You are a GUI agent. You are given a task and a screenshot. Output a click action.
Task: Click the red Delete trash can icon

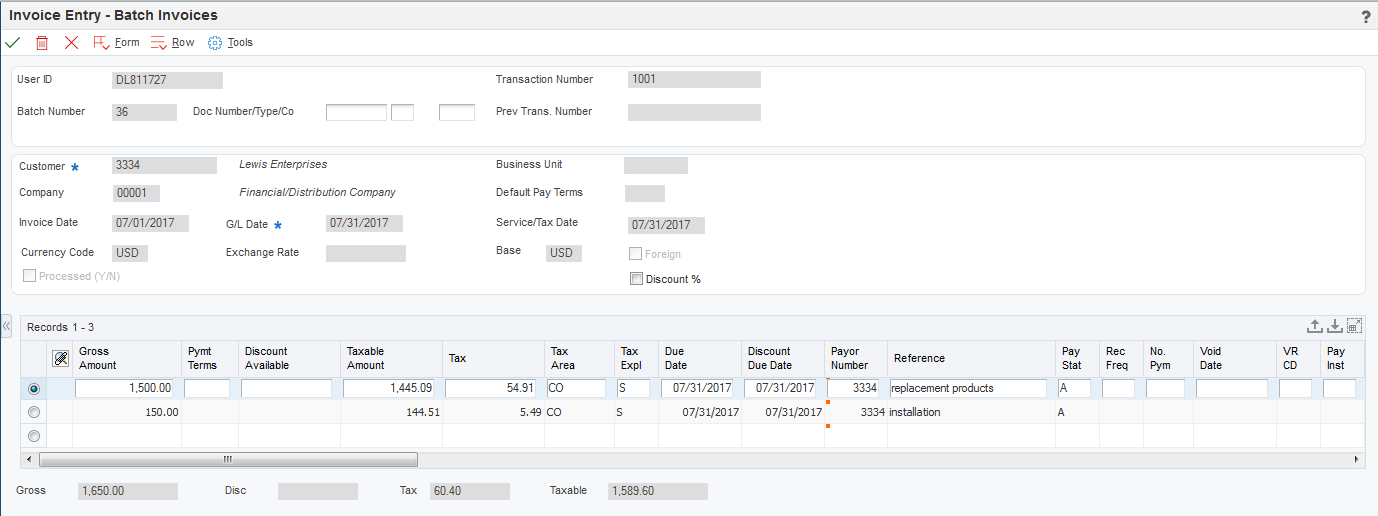point(42,43)
